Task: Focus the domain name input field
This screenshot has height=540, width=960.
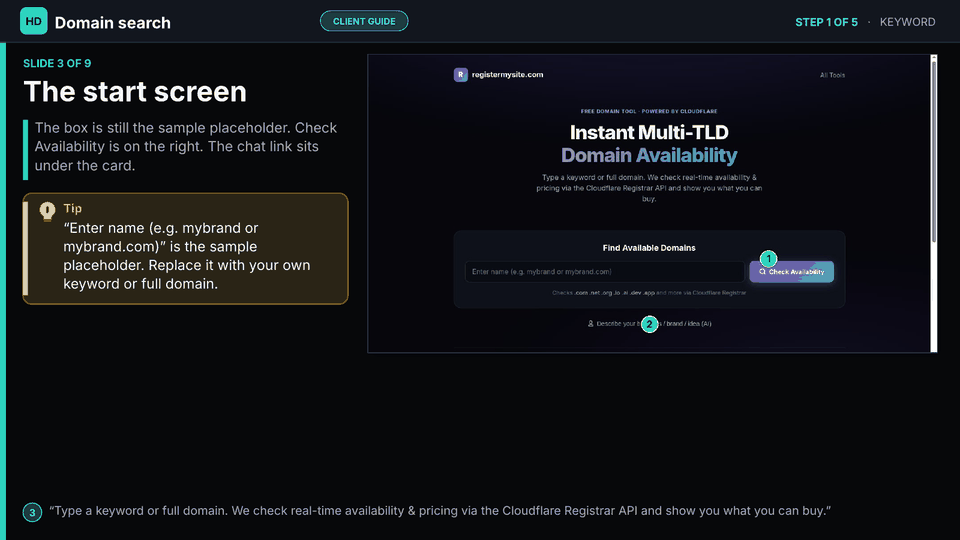Action: pos(605,272)
